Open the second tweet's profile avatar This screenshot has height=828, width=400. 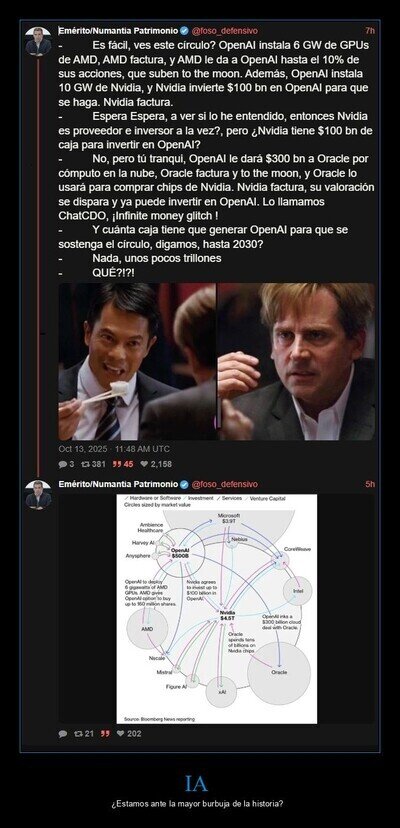[x=38, y=495]
